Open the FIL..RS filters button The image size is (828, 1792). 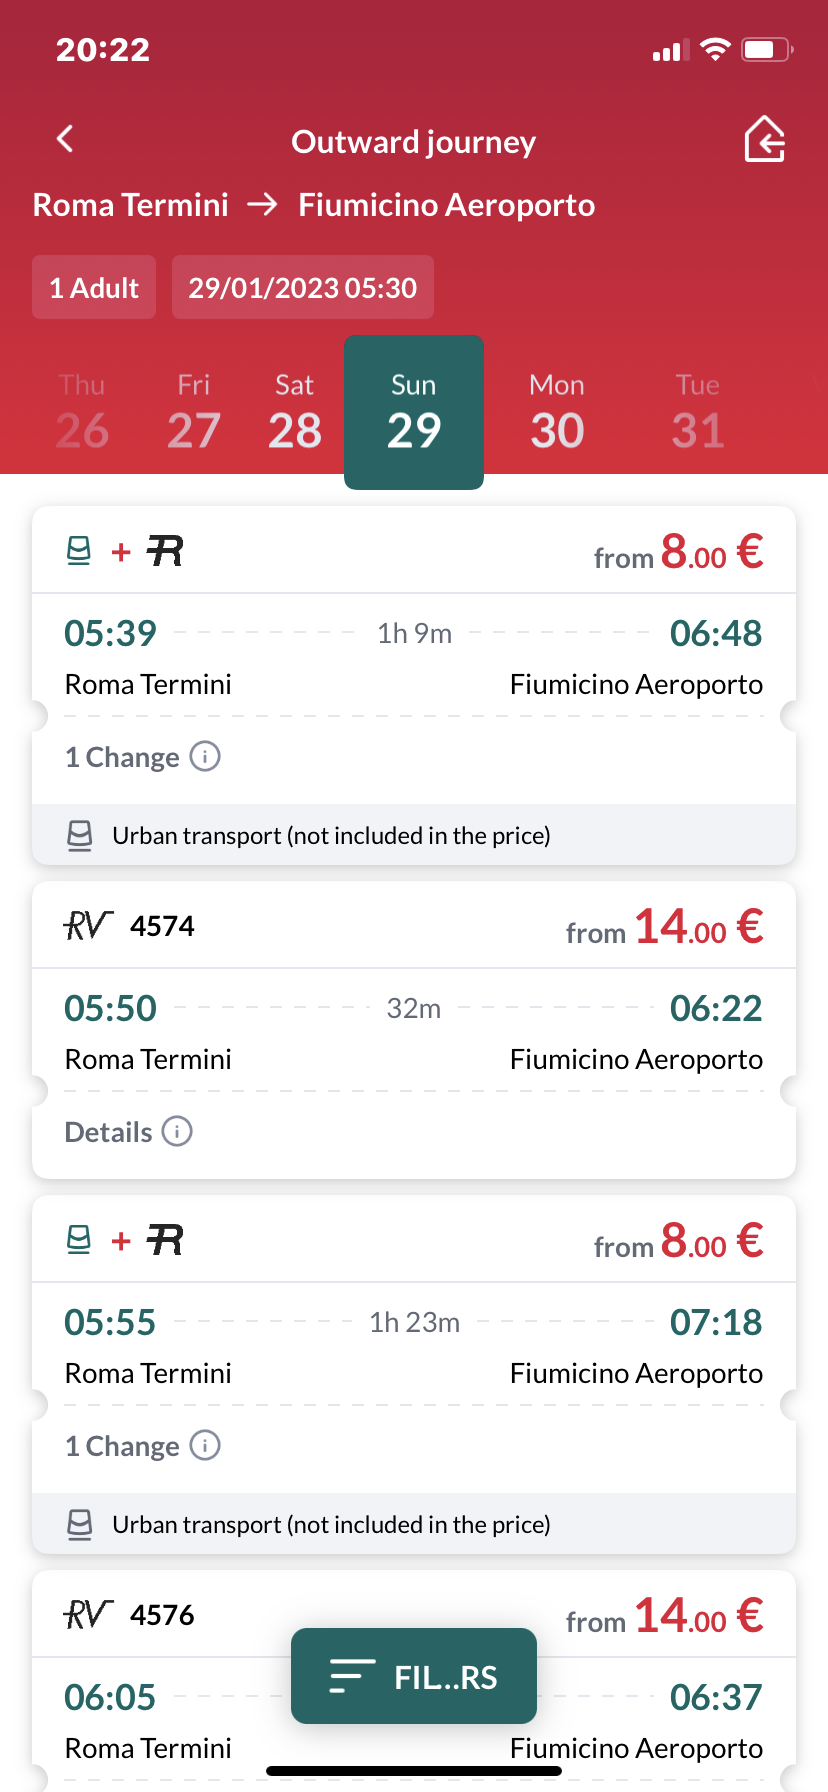(x=414, y=1676)
